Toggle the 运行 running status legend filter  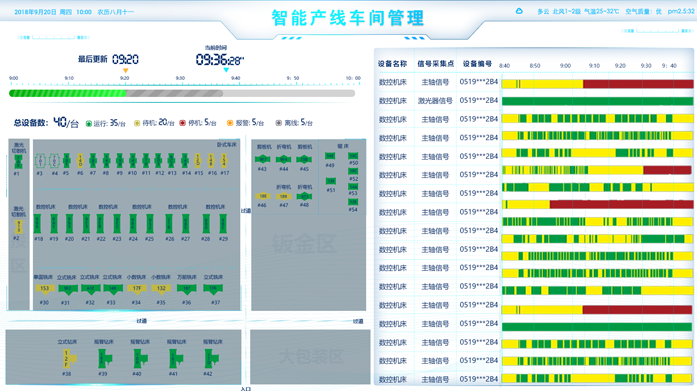(105, 123)
